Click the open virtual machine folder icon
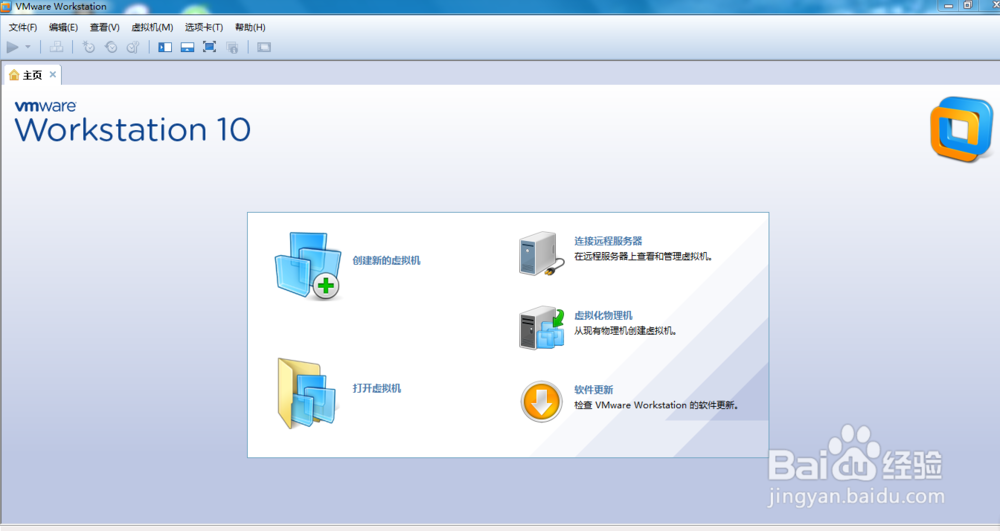Image resolution: width=1000 pixels, height=531 pixels. (x=307, y=393)
